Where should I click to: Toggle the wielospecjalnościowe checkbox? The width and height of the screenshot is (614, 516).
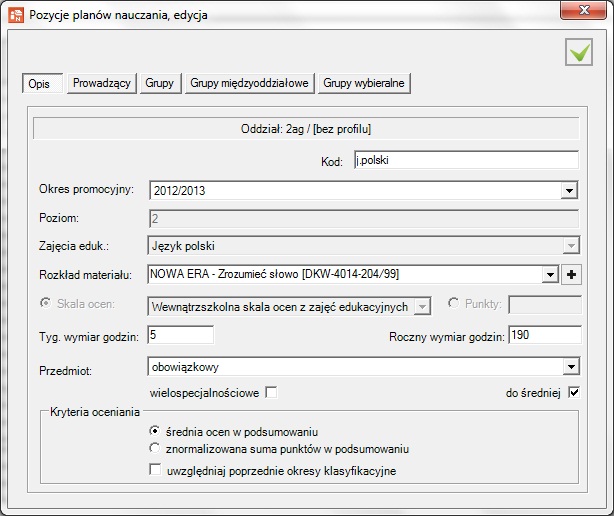[x=271, y=392]
